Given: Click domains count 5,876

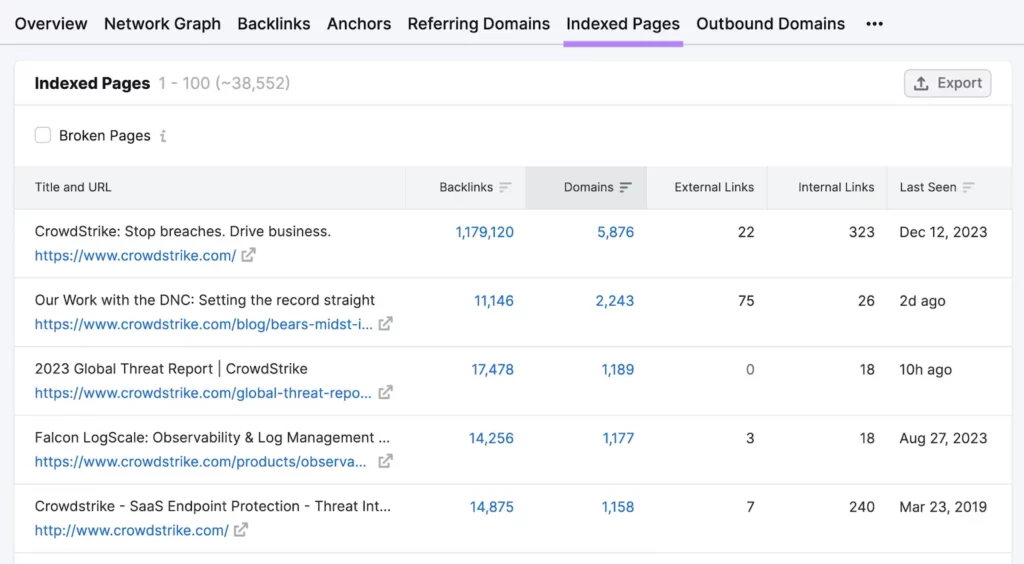Looking at the screenshot, I should [x=615, y=232].
